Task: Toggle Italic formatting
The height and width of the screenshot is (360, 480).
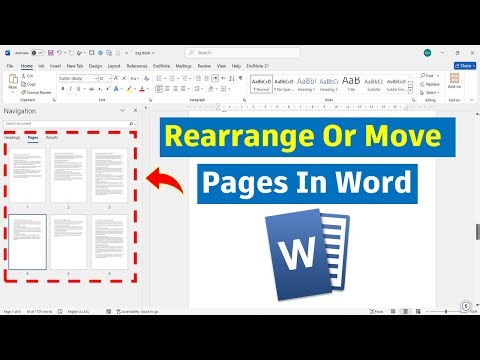Action: click(x=70, y=89)
